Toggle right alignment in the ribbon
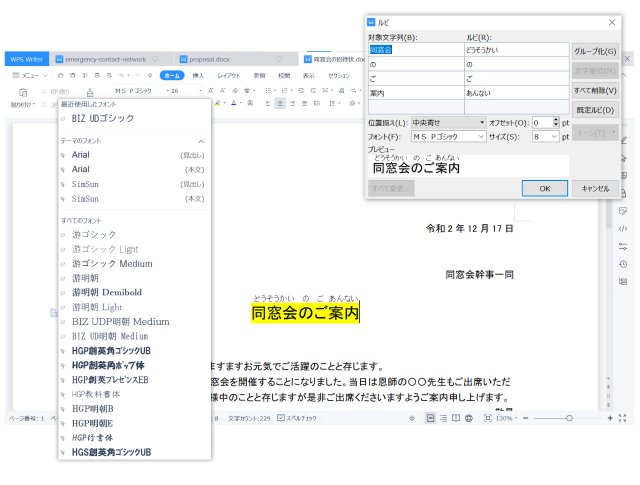The height and width of the screenshot is (485, 640). (292, 103)
